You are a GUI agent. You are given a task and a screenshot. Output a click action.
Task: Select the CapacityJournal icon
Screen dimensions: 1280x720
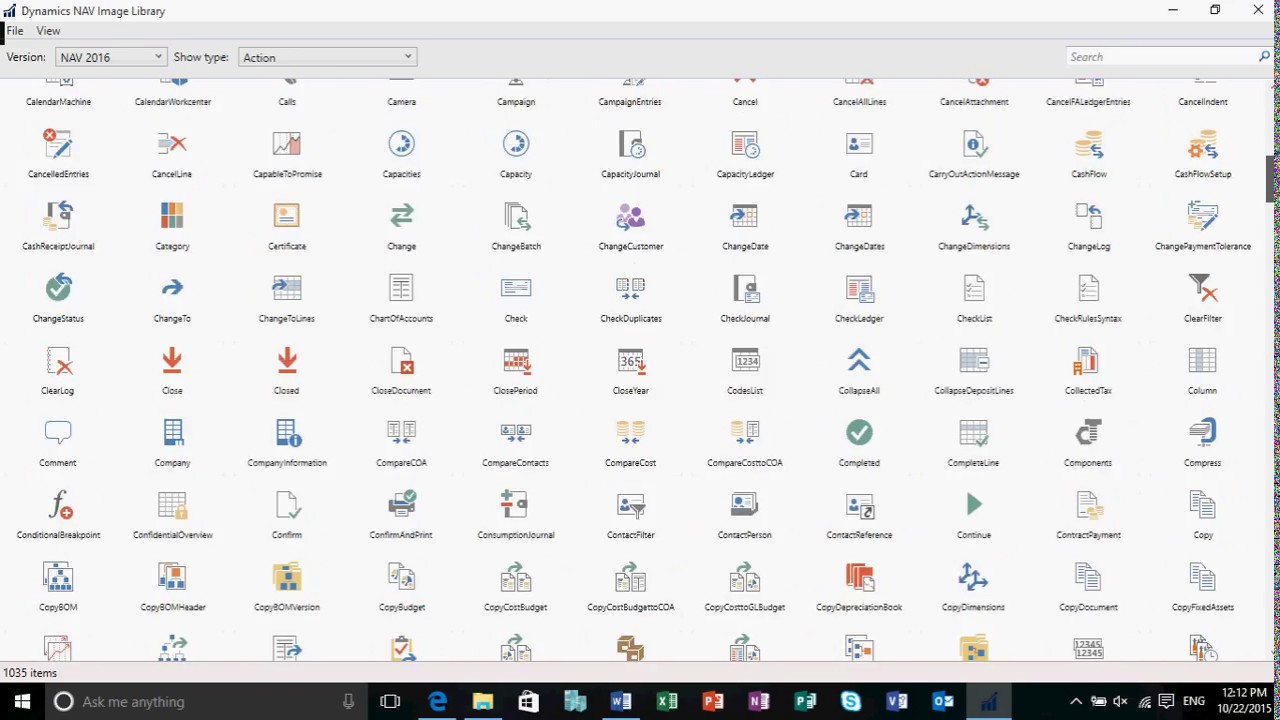click(x=630, y=144)
